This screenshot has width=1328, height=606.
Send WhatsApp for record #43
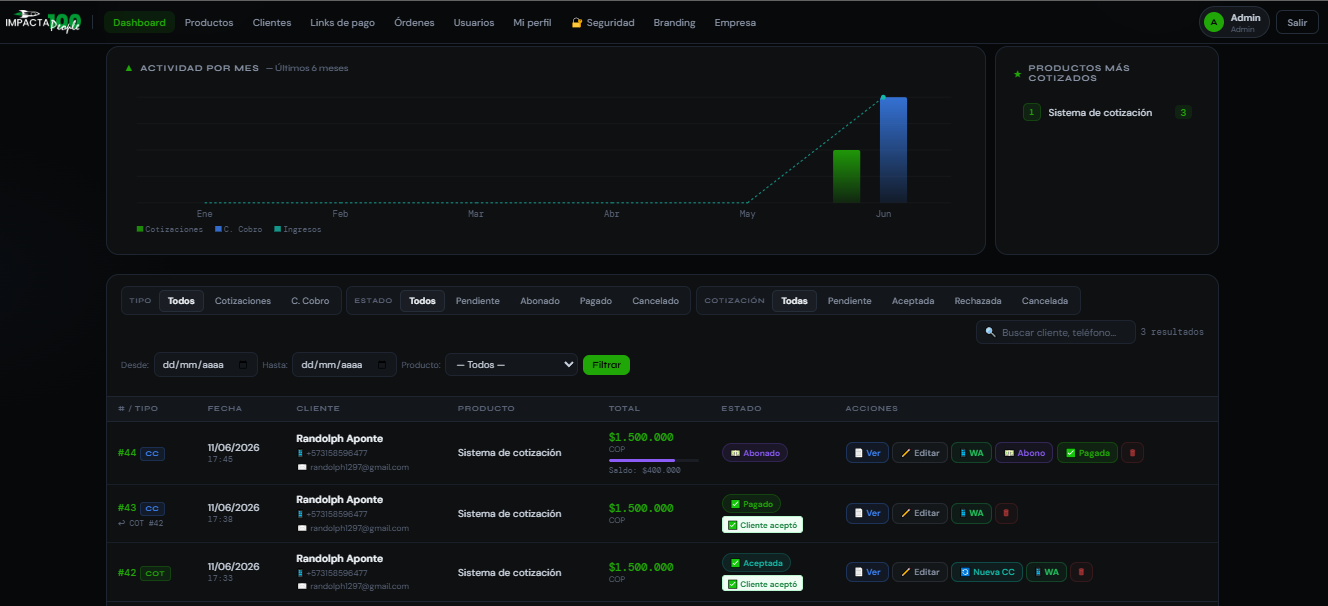pos(971,513)
